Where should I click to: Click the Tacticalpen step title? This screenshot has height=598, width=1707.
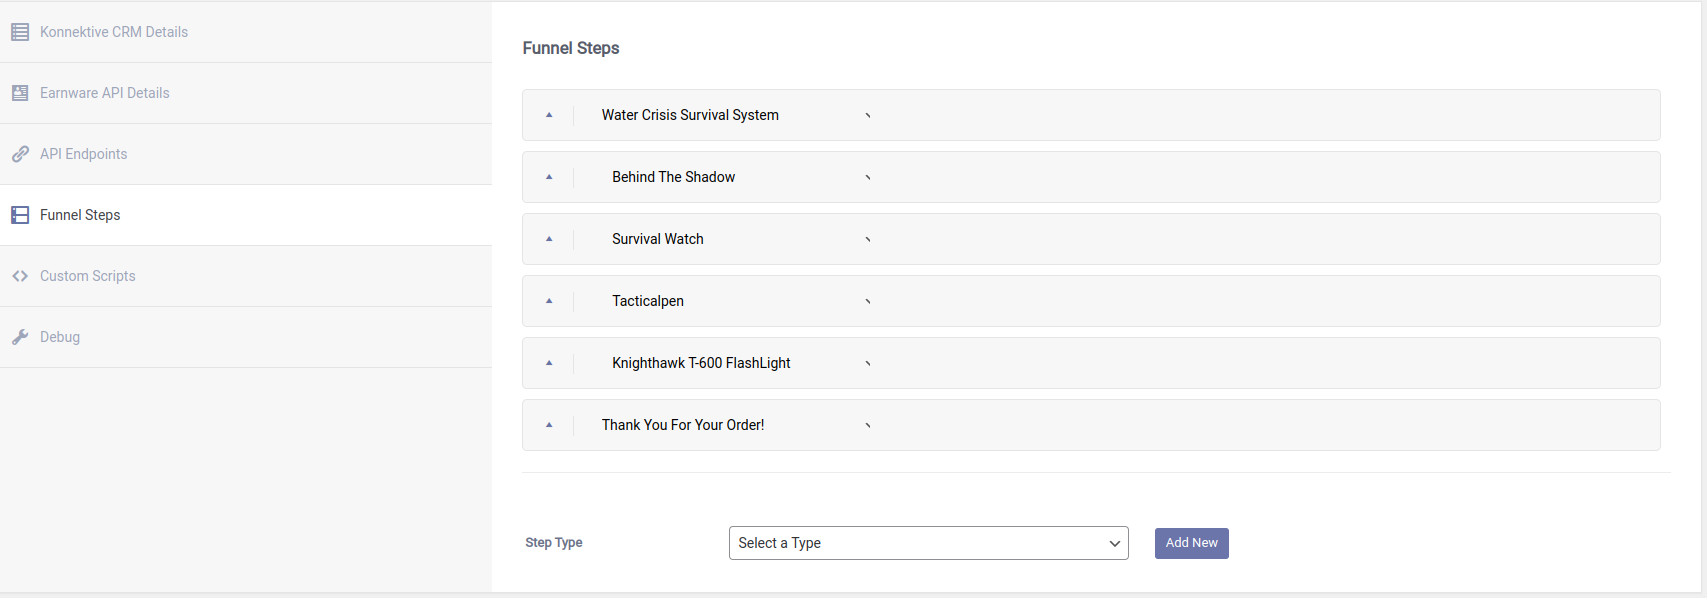click(x=648, y=301)
